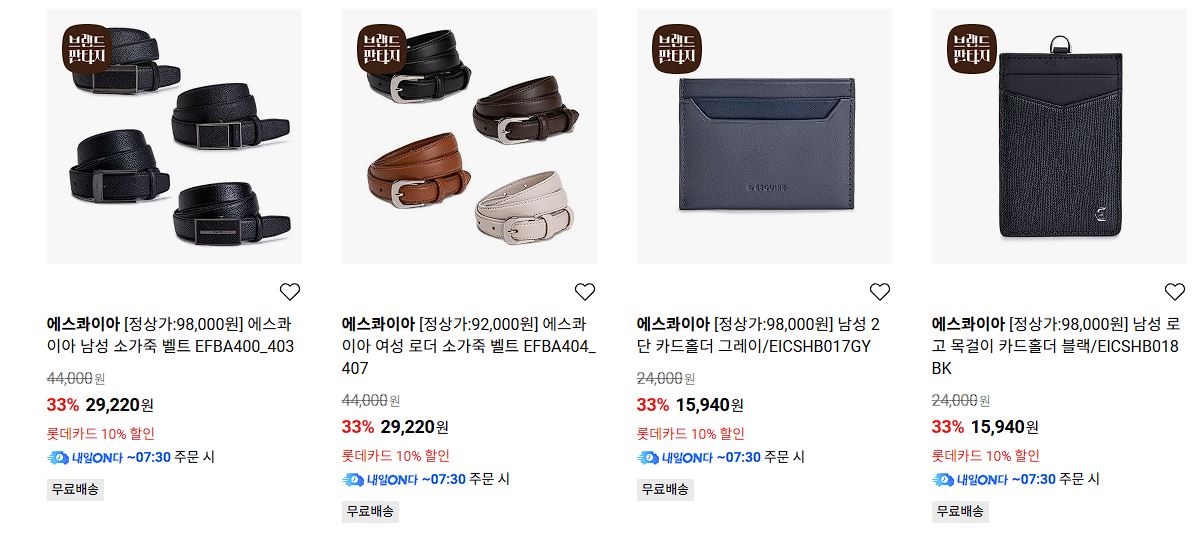Toggle wishlist heart for women's belt EFBA404_407
This screenshot has height=545, width=1197.
click(584, 291)
